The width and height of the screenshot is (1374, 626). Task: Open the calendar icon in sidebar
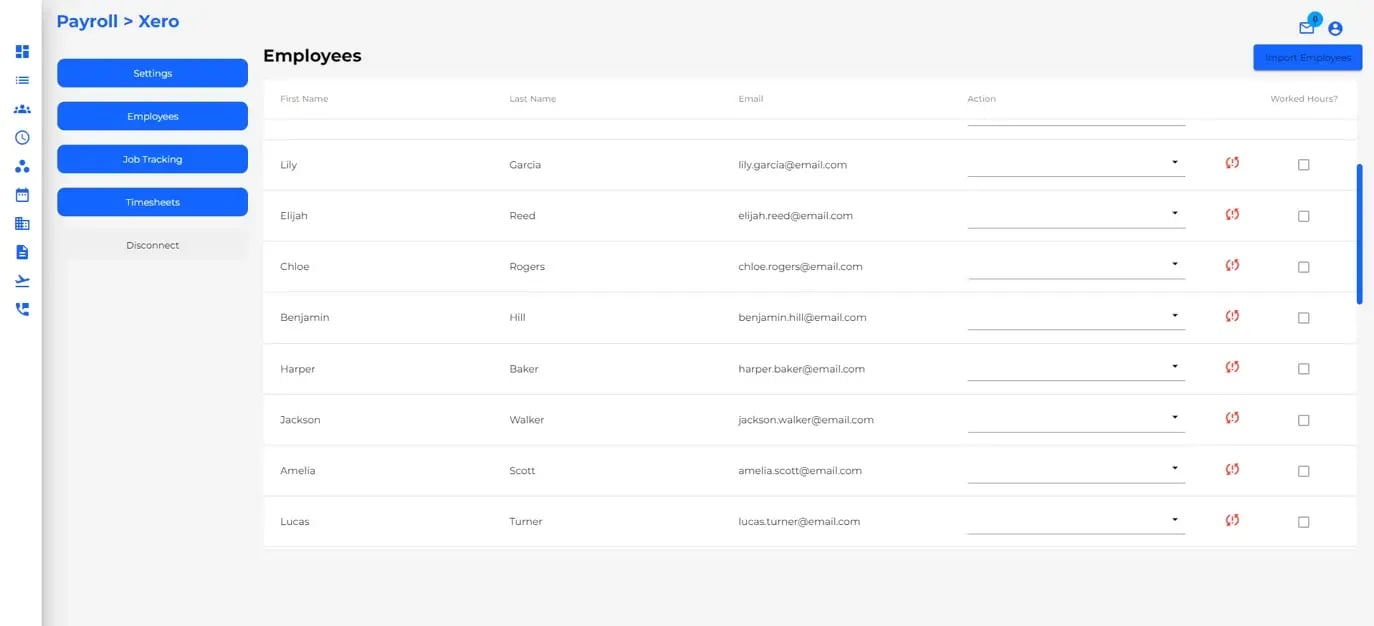click(x=22, y=195)
